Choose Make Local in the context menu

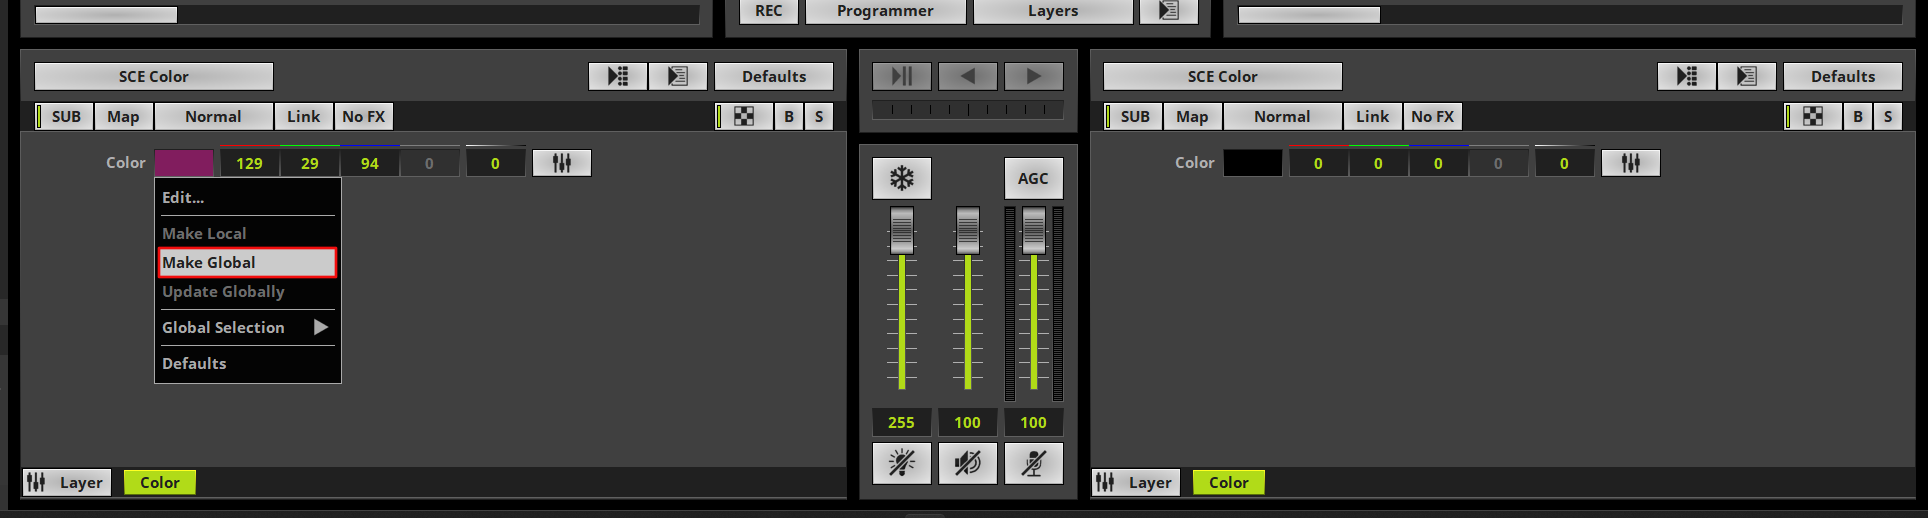(247, 233)
